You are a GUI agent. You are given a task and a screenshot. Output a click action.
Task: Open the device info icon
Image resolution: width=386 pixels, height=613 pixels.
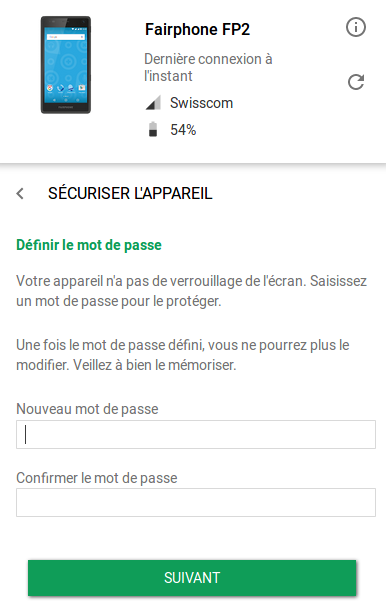tap(355, 27)
